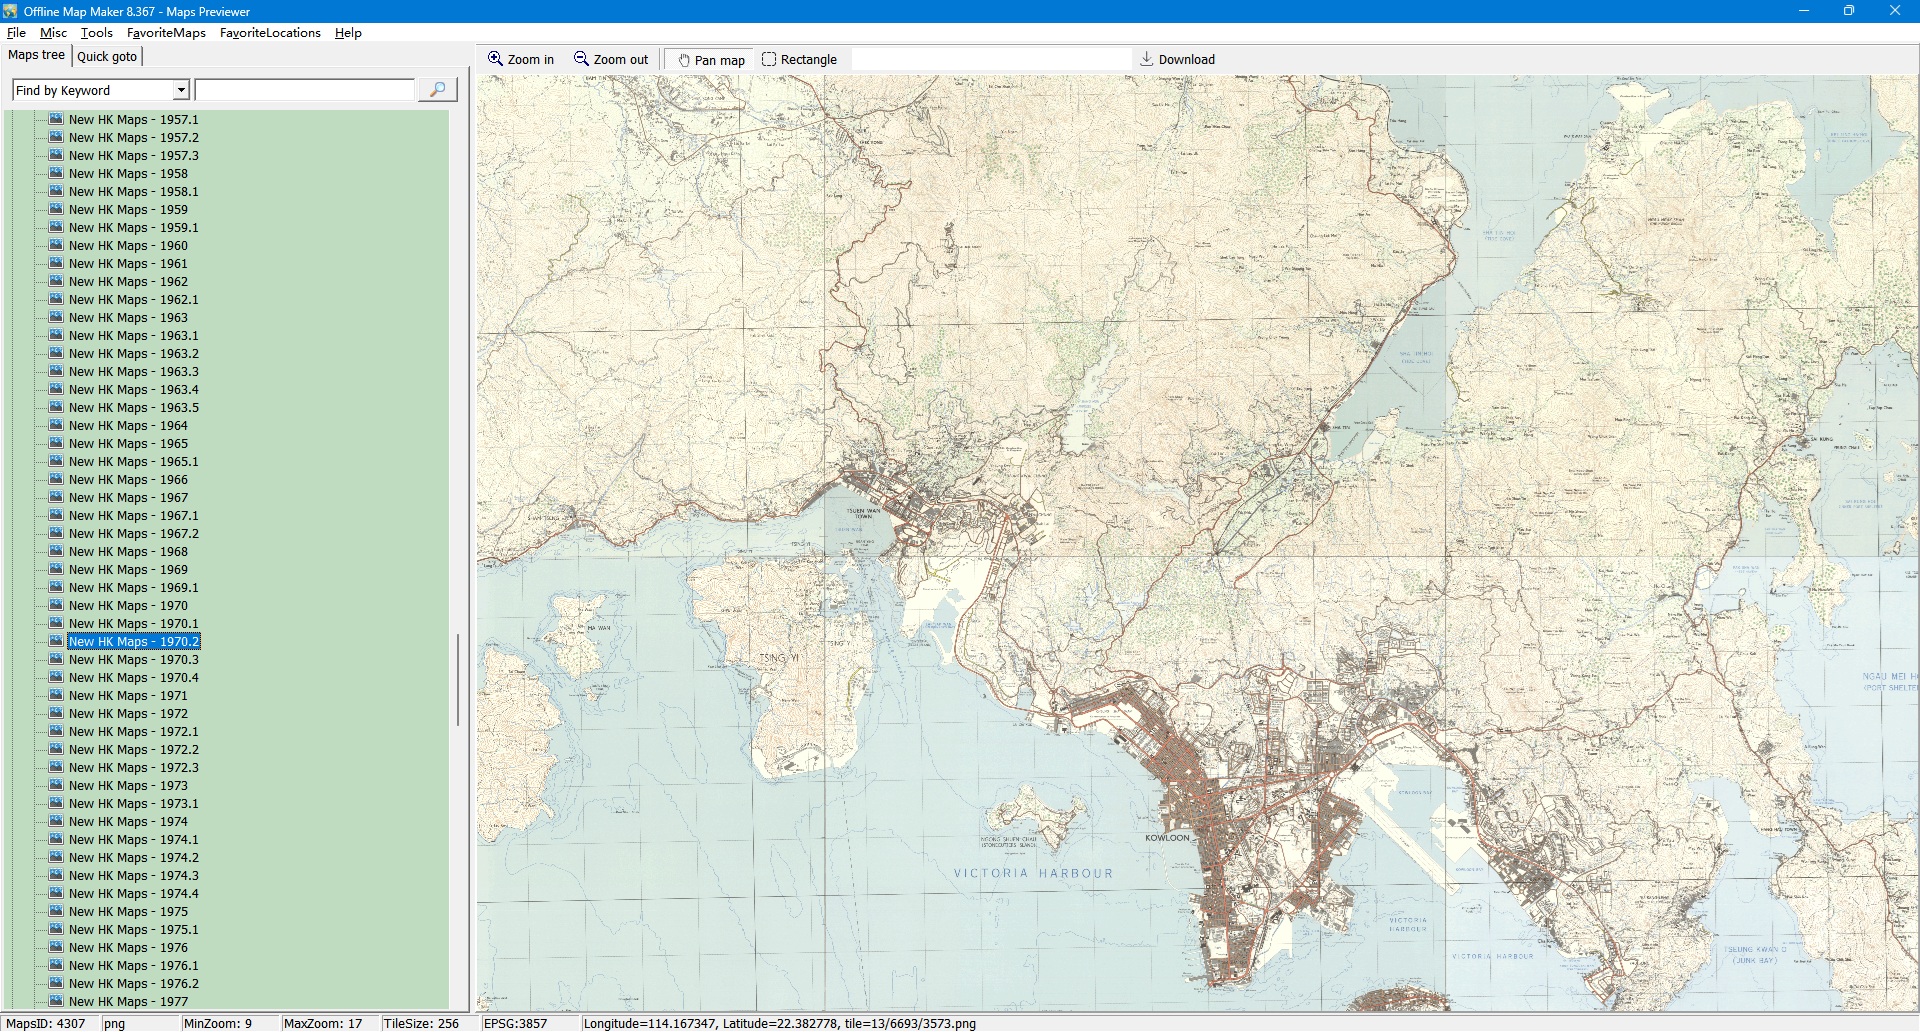Open the Tools menu

(96, 33)
